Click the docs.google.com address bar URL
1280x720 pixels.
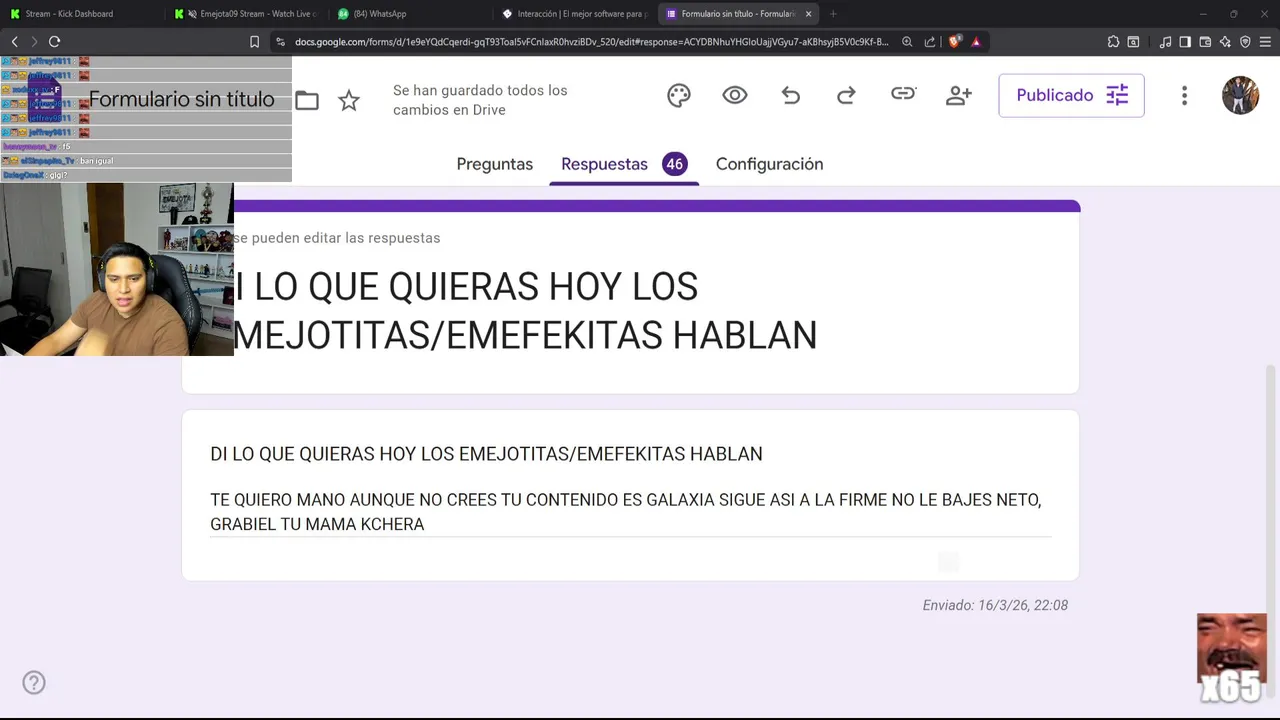coord(591,42)
